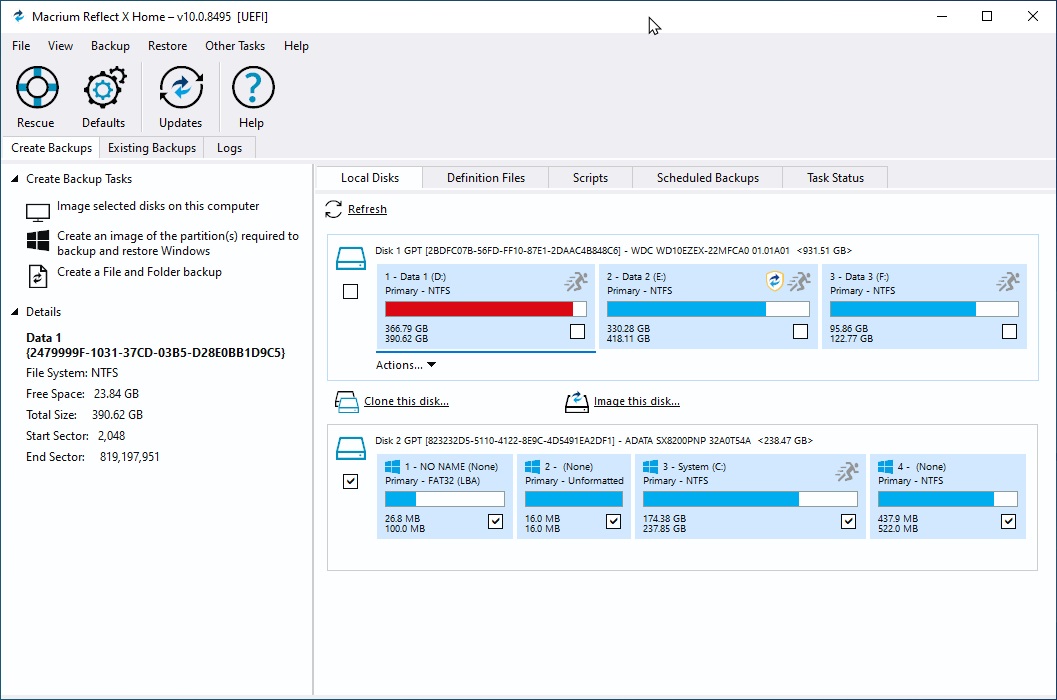Click the Updates toolbar icon
This screenshot has width=1057, height=700.
(181, 87)
